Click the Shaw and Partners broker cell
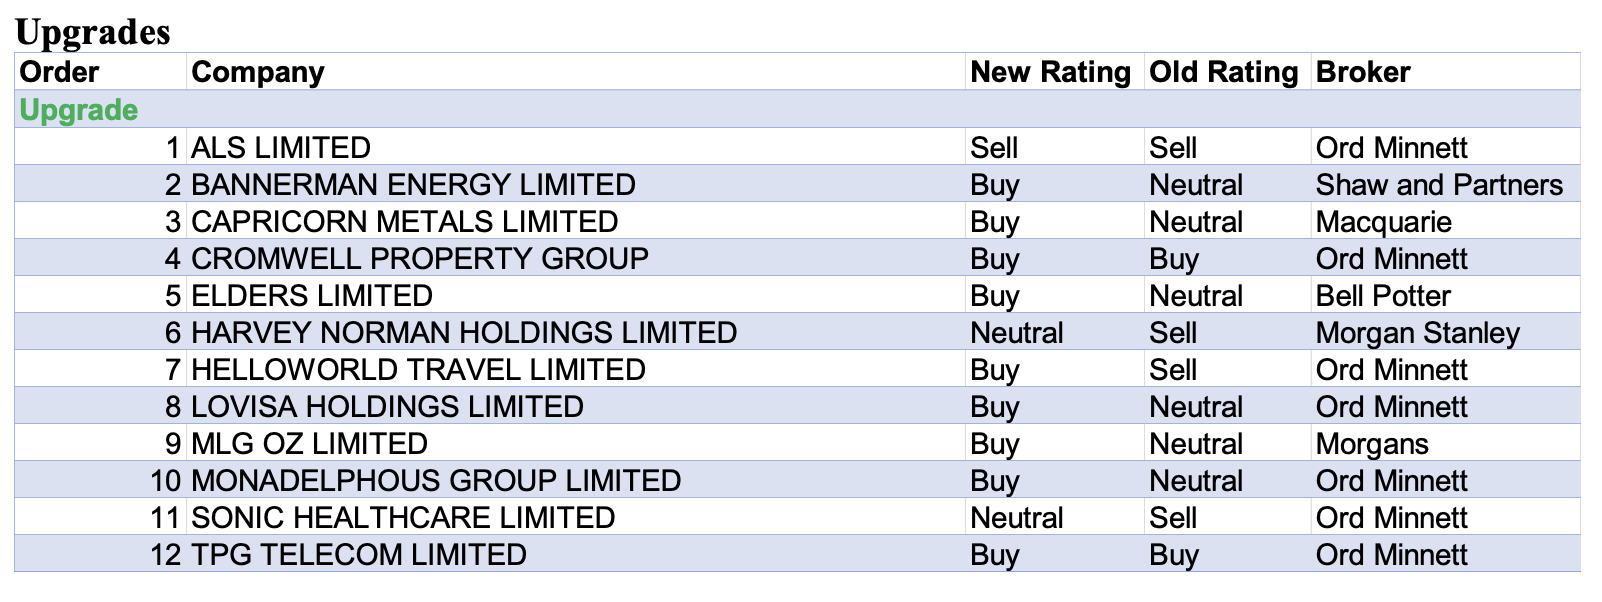This screenshot has height=602, width=1602. click(x=1439, y=185)
